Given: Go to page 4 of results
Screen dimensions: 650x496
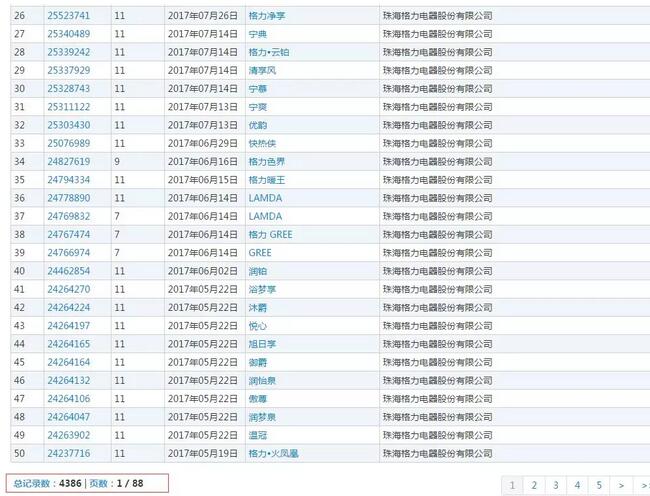Looking at the screenshot, I should [577, 485].
